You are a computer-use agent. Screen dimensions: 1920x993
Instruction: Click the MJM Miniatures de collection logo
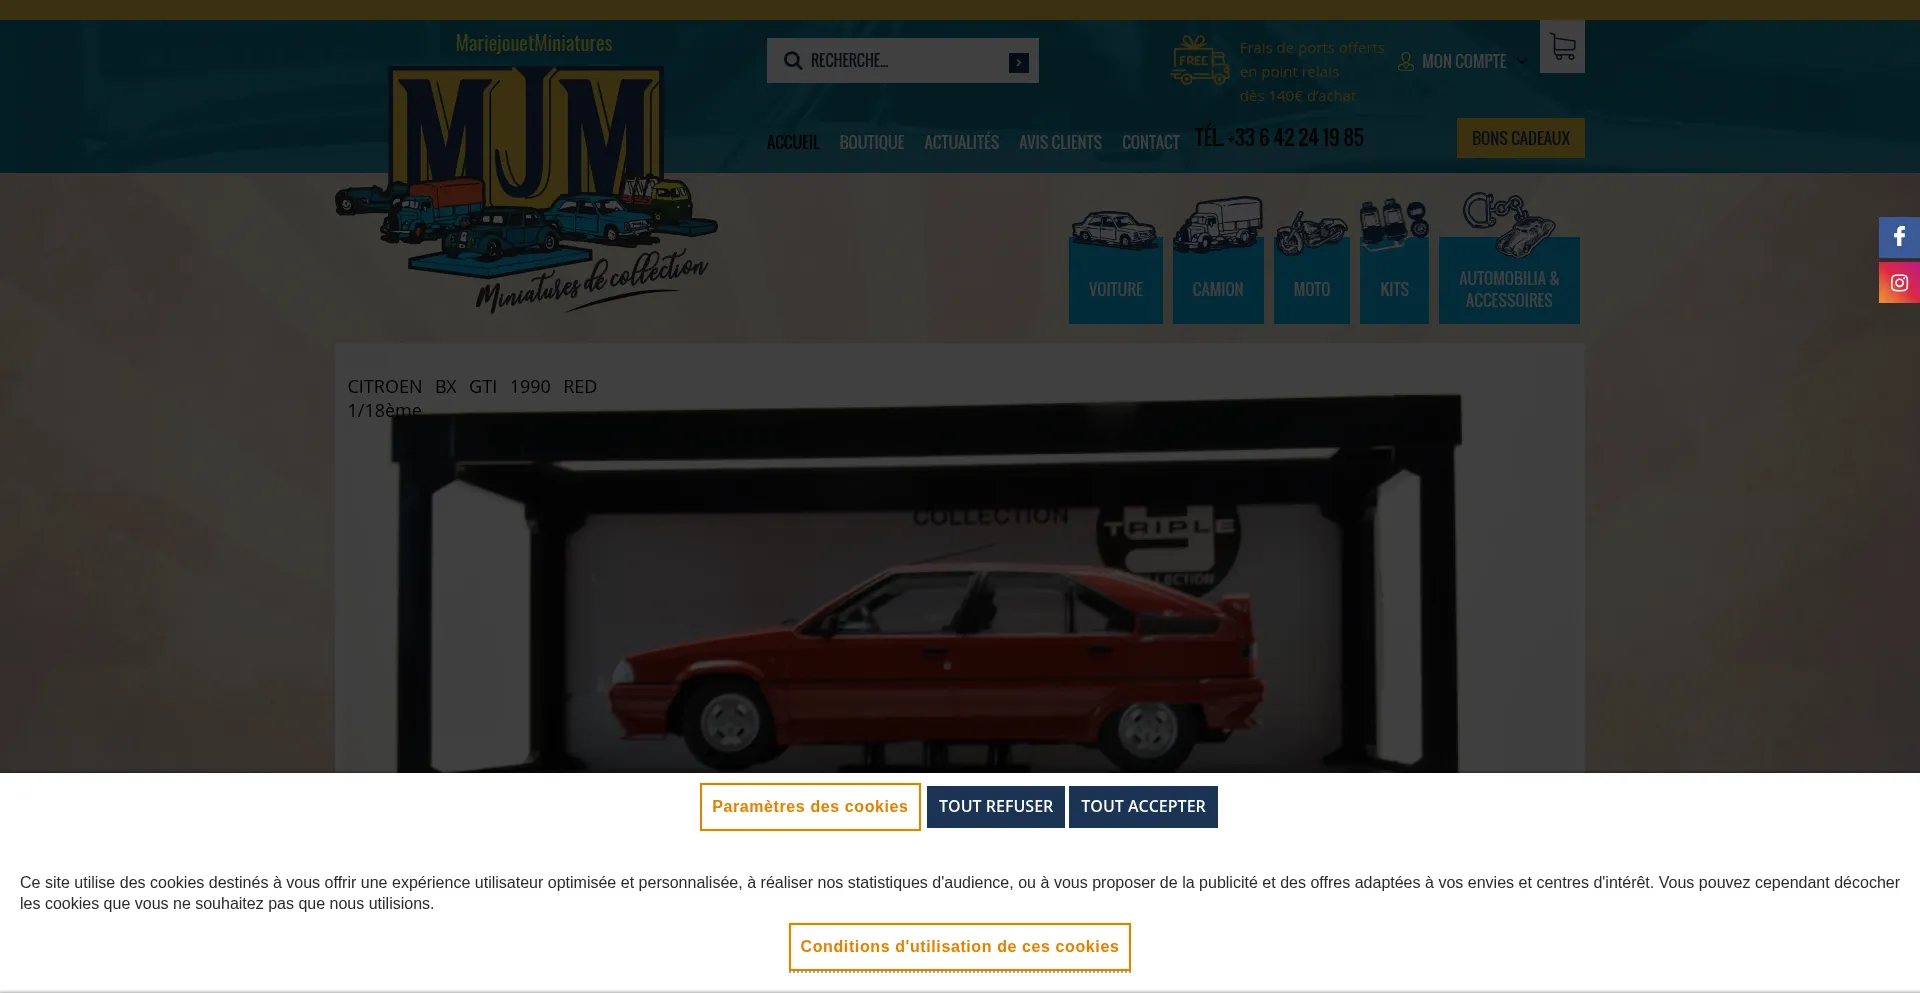526,190
